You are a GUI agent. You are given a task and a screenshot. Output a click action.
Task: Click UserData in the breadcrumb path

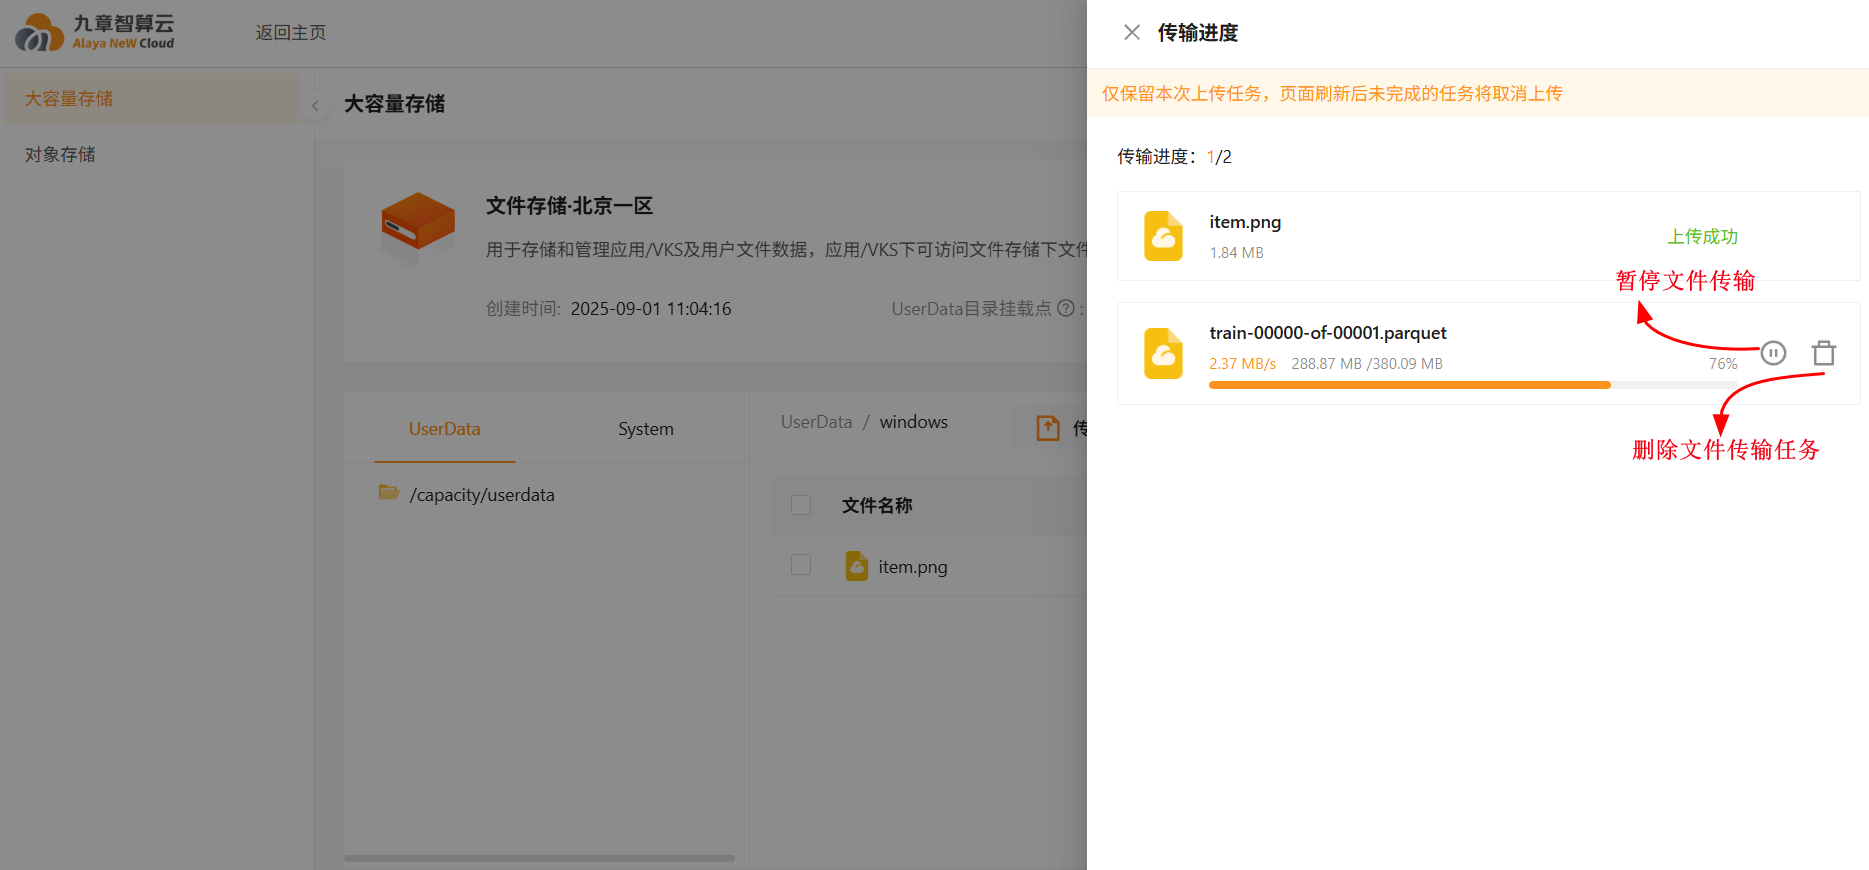(x=816, y=422)
